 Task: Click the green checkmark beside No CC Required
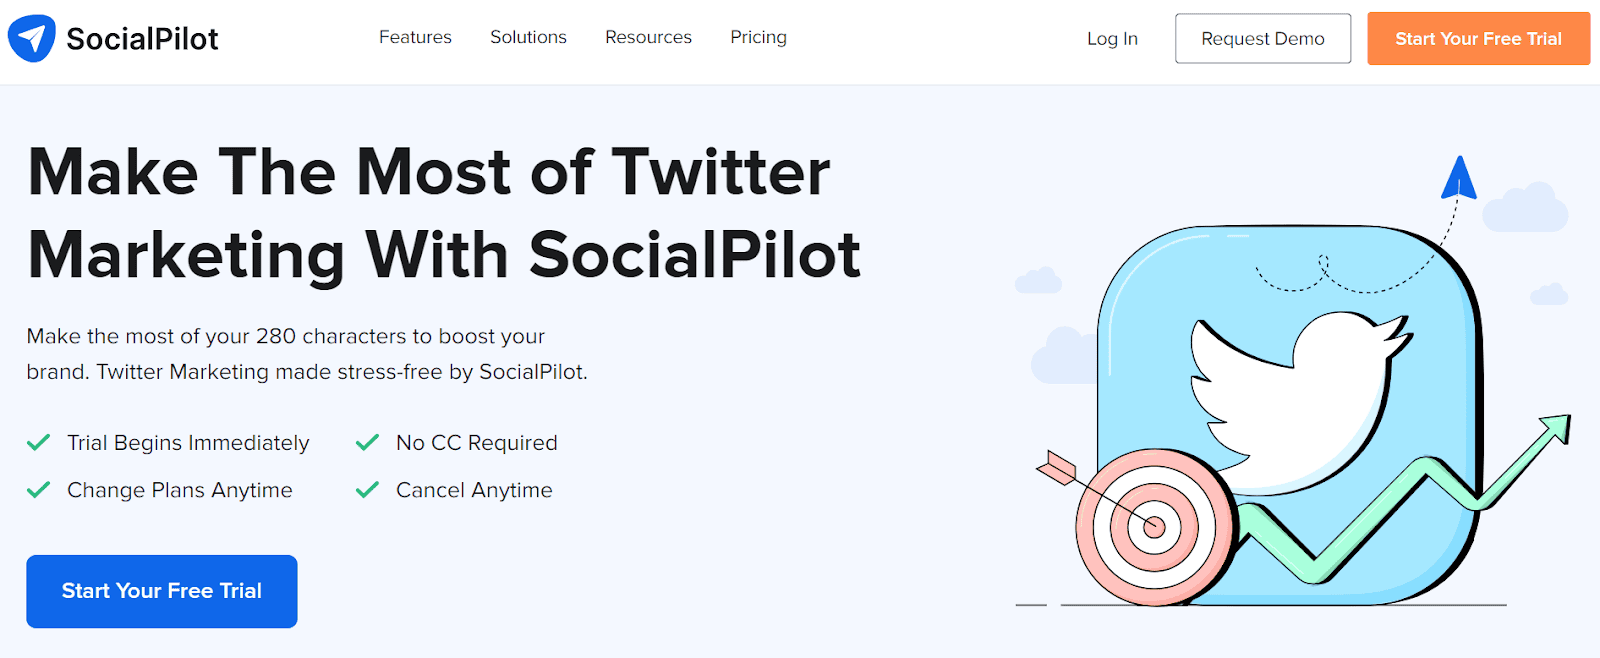368,442
